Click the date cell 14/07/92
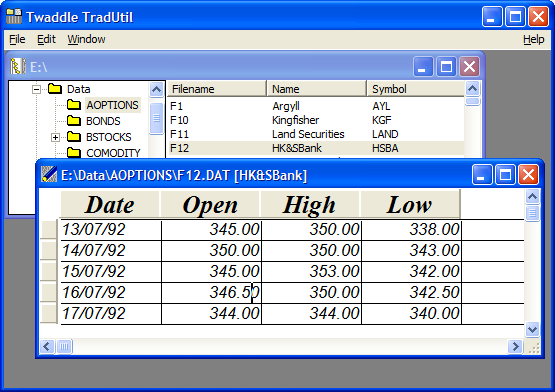 point(111,251)
